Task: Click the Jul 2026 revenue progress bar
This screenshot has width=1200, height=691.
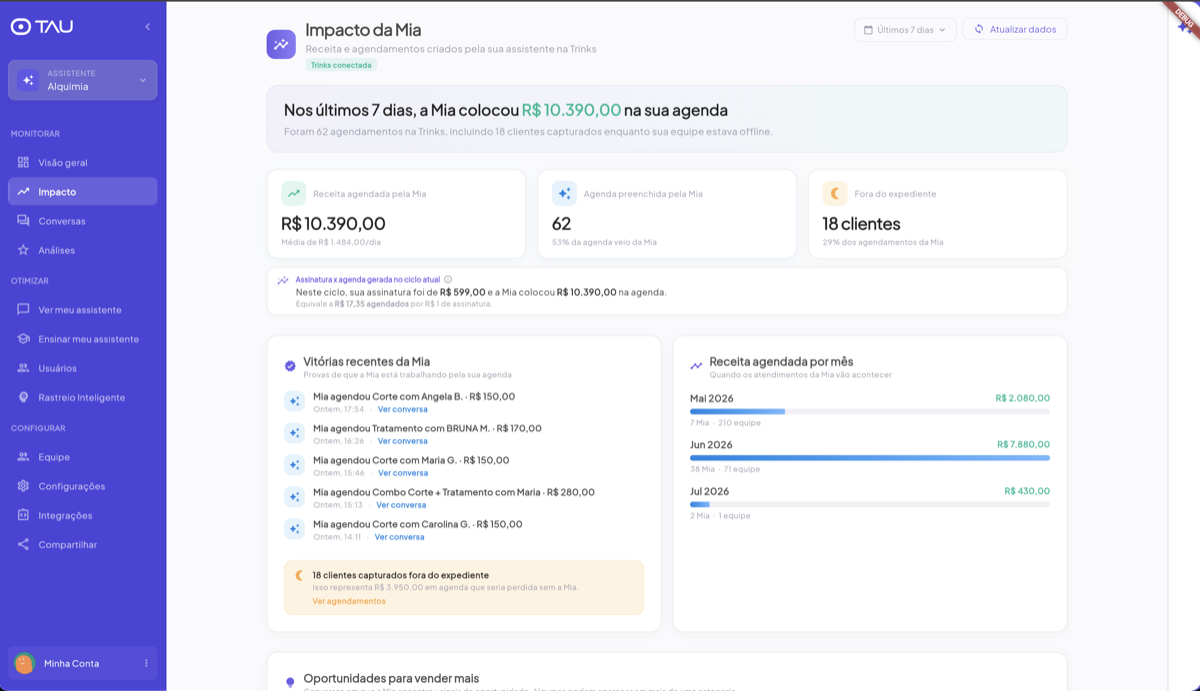Action: tap(870, 504)
